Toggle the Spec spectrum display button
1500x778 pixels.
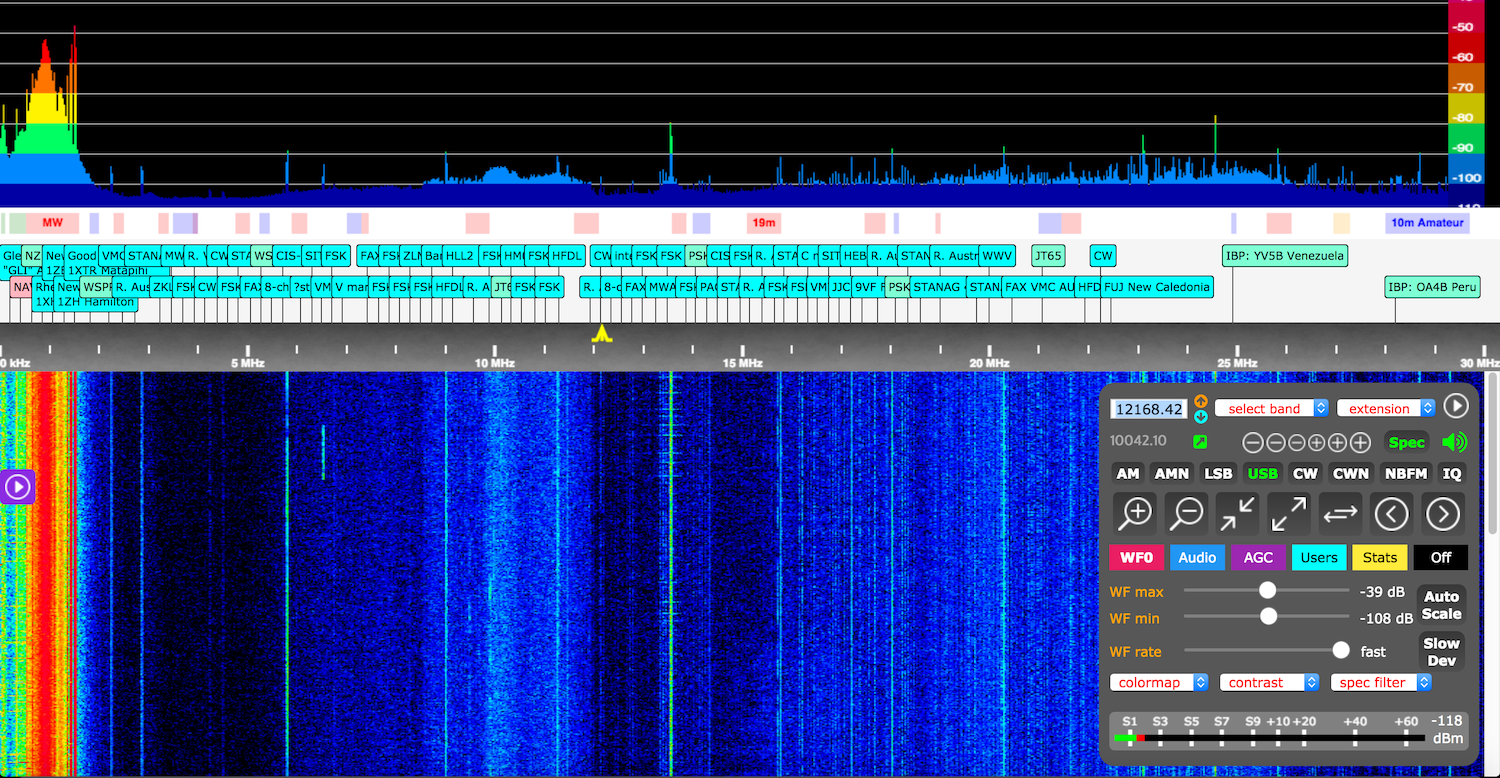click(x=1406, y=442)
